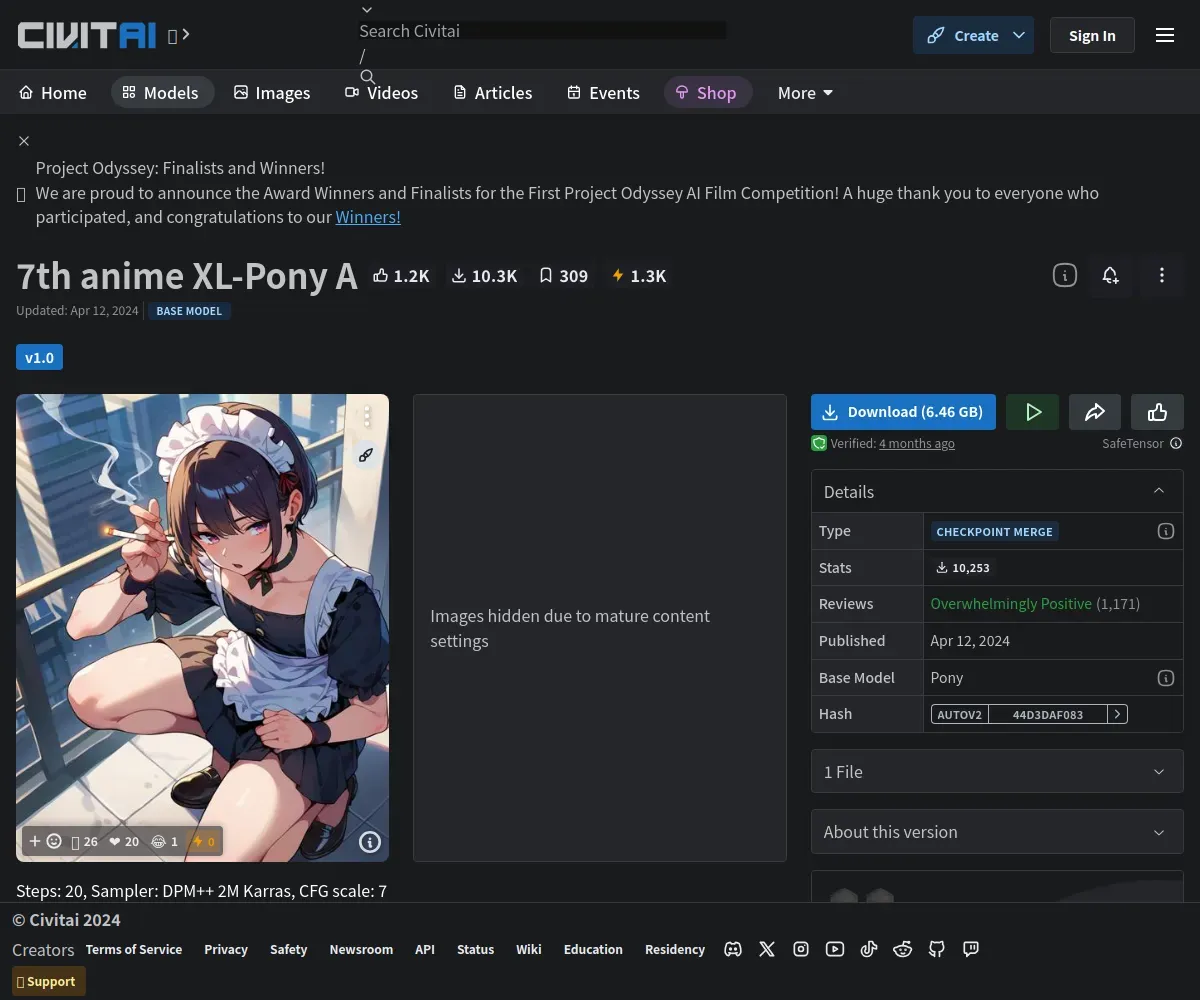1200x1000 pixels.
Task: Select the Models tab
Action: tap(162, 92)
